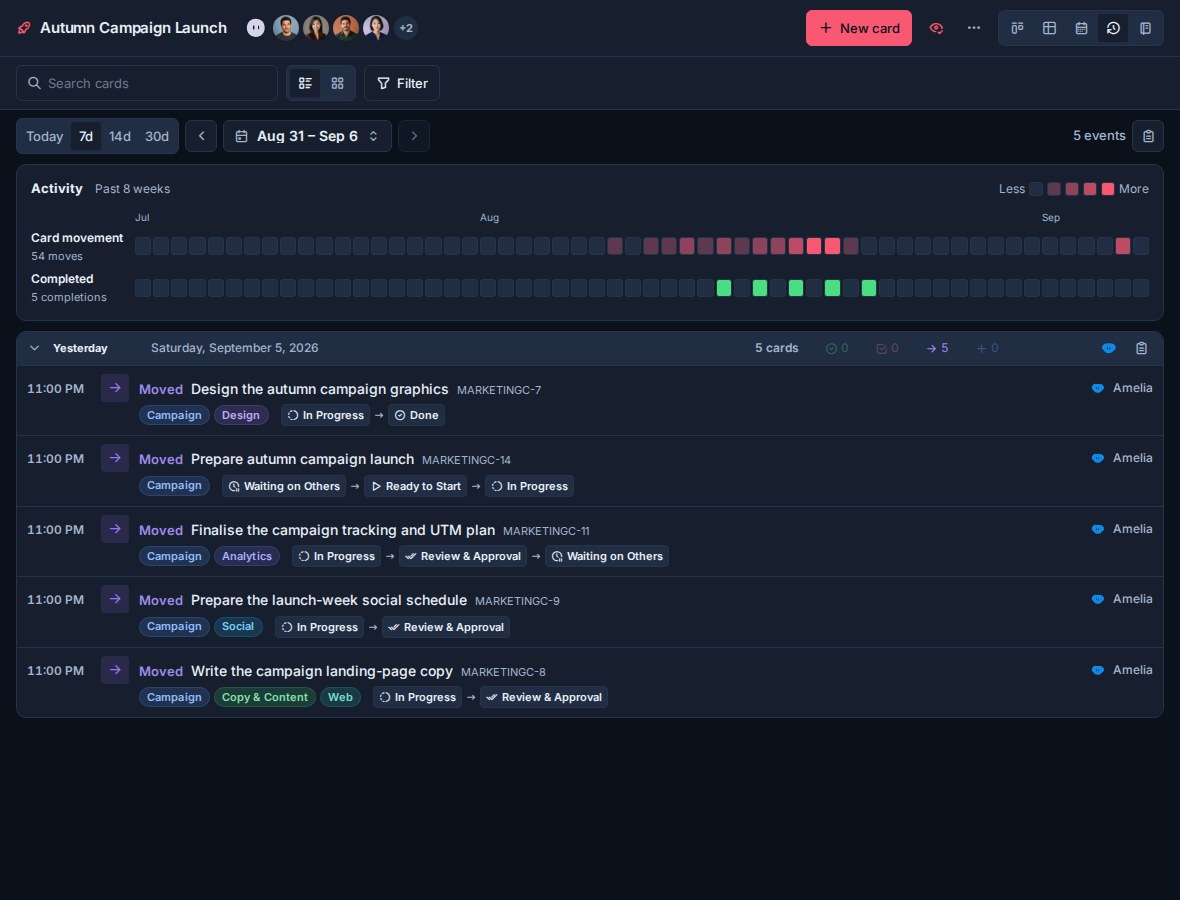The height and width of the screenshot is (900, 1180).
Task: Collapse the Yesterday section chevron
Action: (34, 348)
